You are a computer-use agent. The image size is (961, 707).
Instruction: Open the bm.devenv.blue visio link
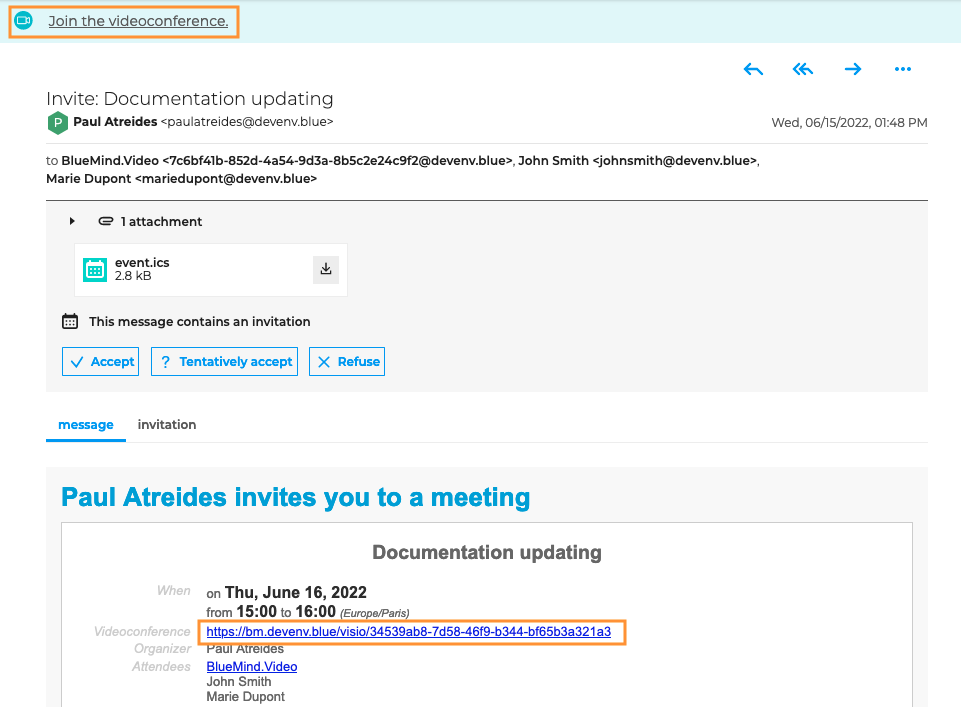(x=409, y=632)
